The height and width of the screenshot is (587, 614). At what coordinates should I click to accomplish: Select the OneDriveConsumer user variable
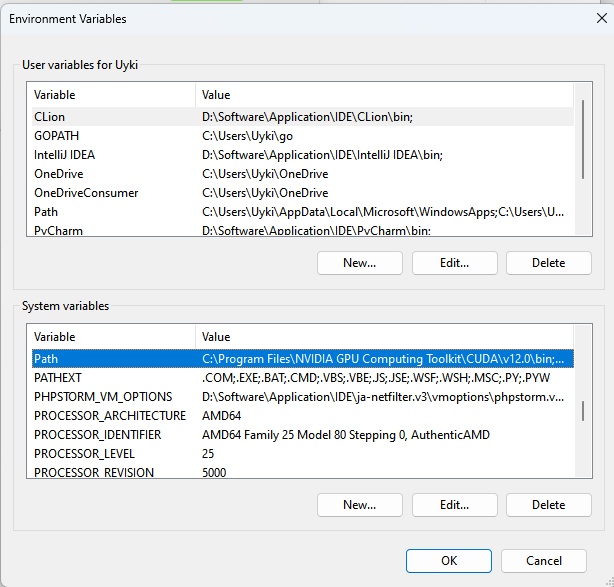point(303,193)
